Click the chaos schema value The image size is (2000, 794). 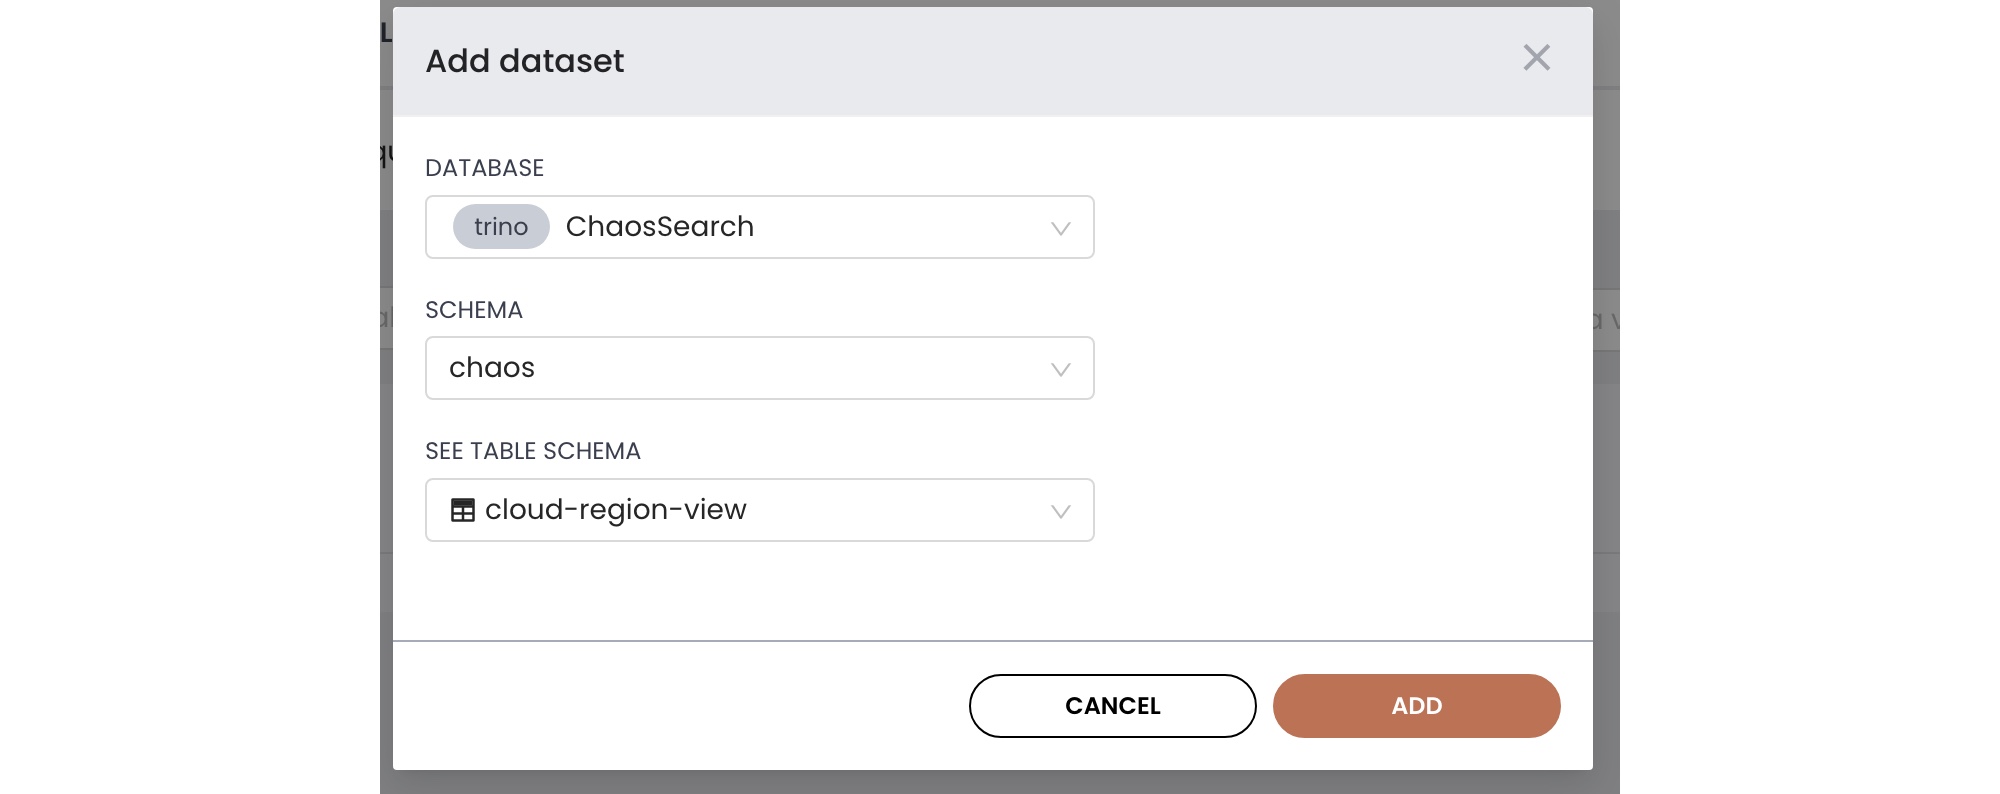click(x=492, y=368)
